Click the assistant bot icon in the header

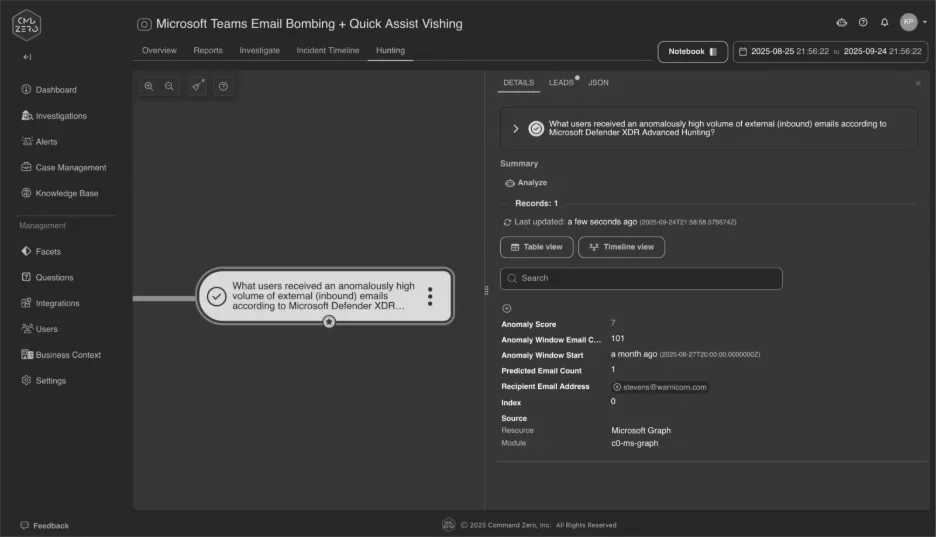842,23
